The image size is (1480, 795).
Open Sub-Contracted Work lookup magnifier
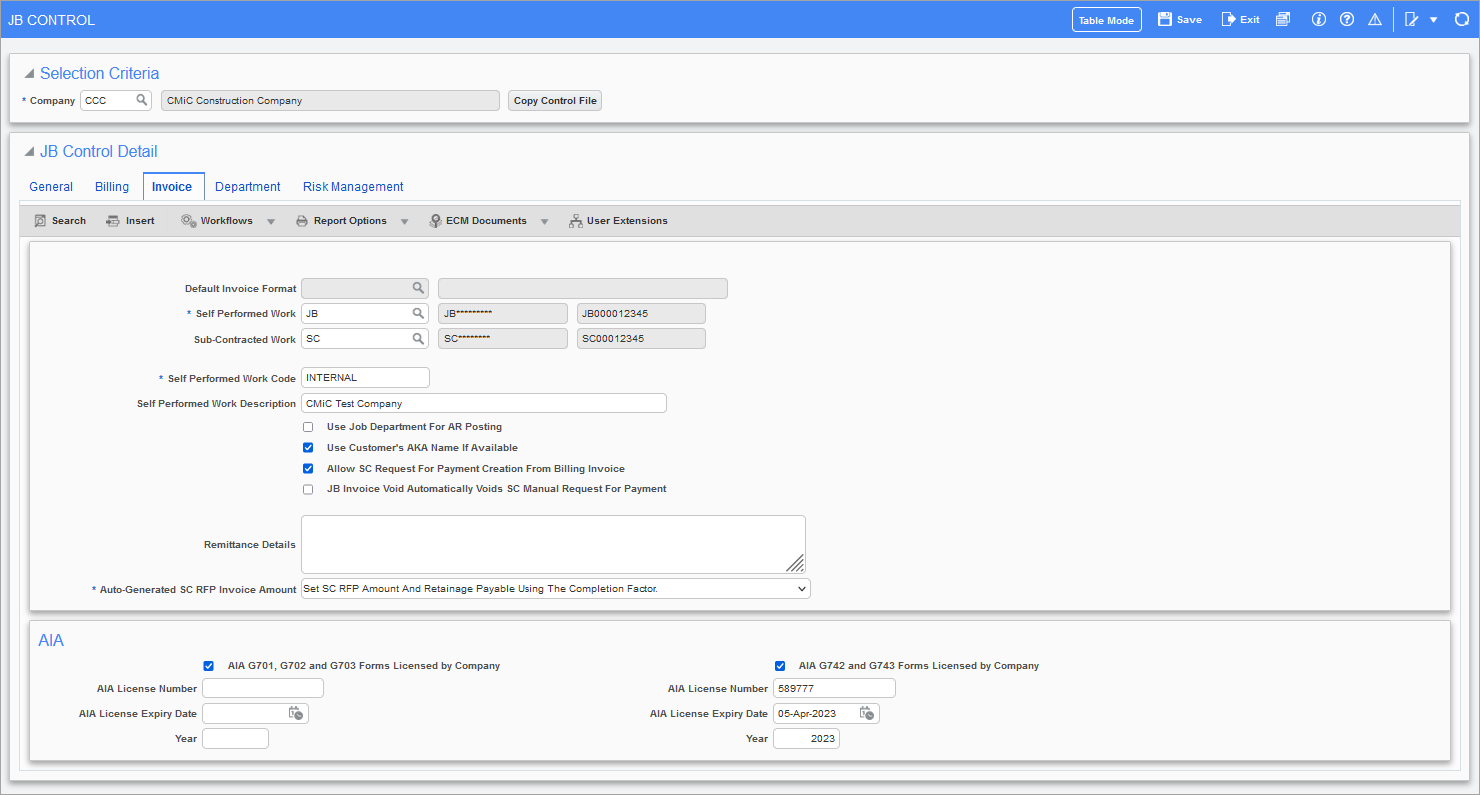click(x=419, y=338)
